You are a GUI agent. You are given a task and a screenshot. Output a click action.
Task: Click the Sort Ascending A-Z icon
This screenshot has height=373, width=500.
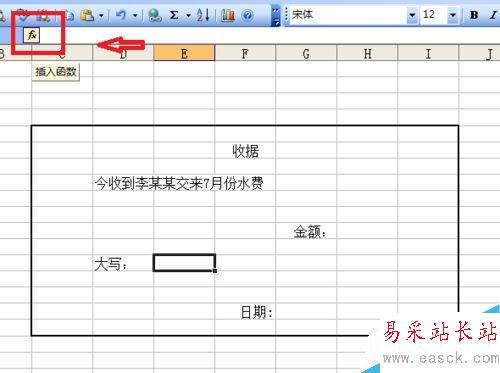(203, 15)
